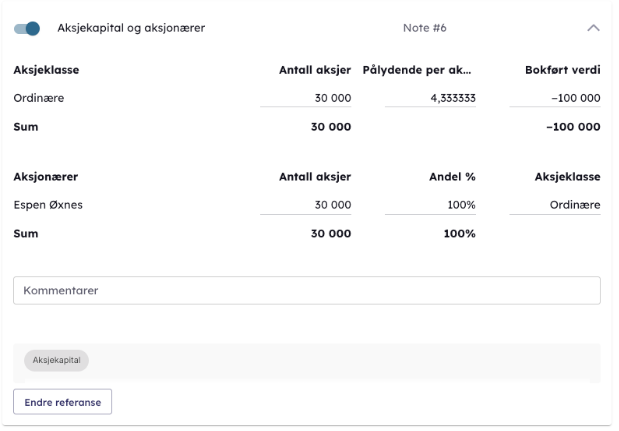Click the Bokført verdi column header
The width and height of the screenshot is (619, 431).
pyautogui.click(x=562, y=71)
